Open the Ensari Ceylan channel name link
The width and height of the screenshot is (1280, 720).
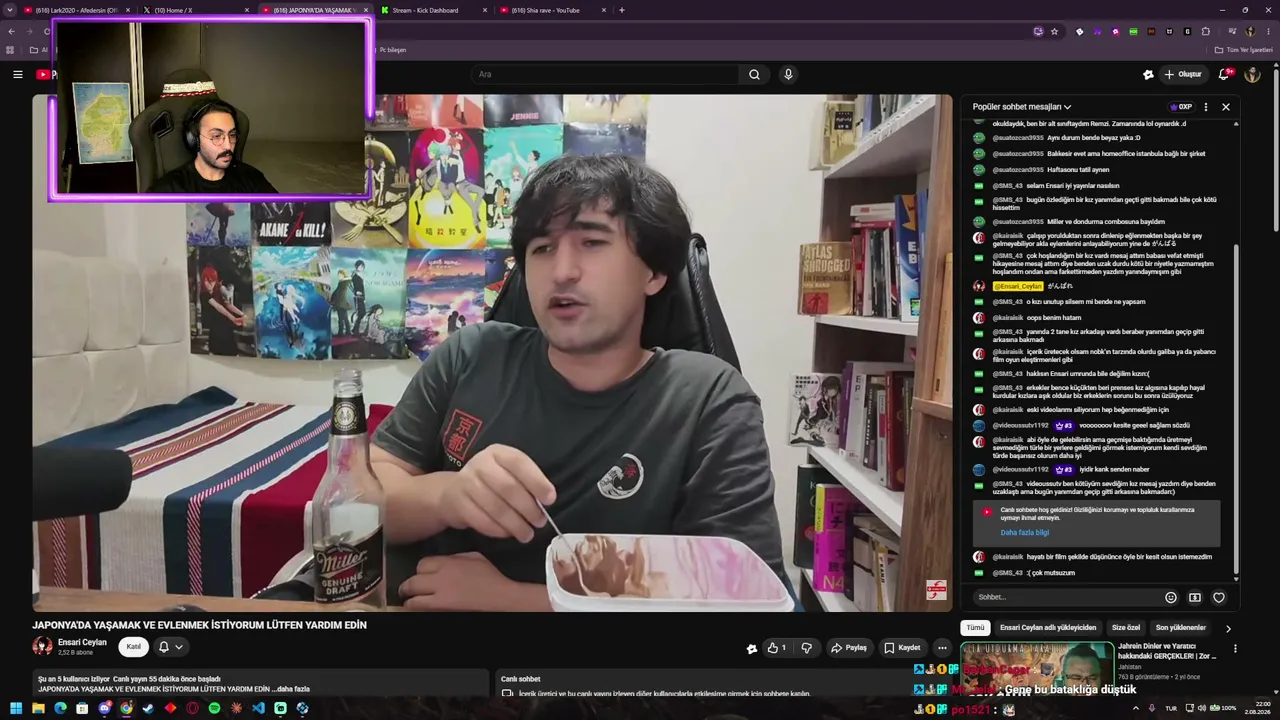(x=82, y=642)
